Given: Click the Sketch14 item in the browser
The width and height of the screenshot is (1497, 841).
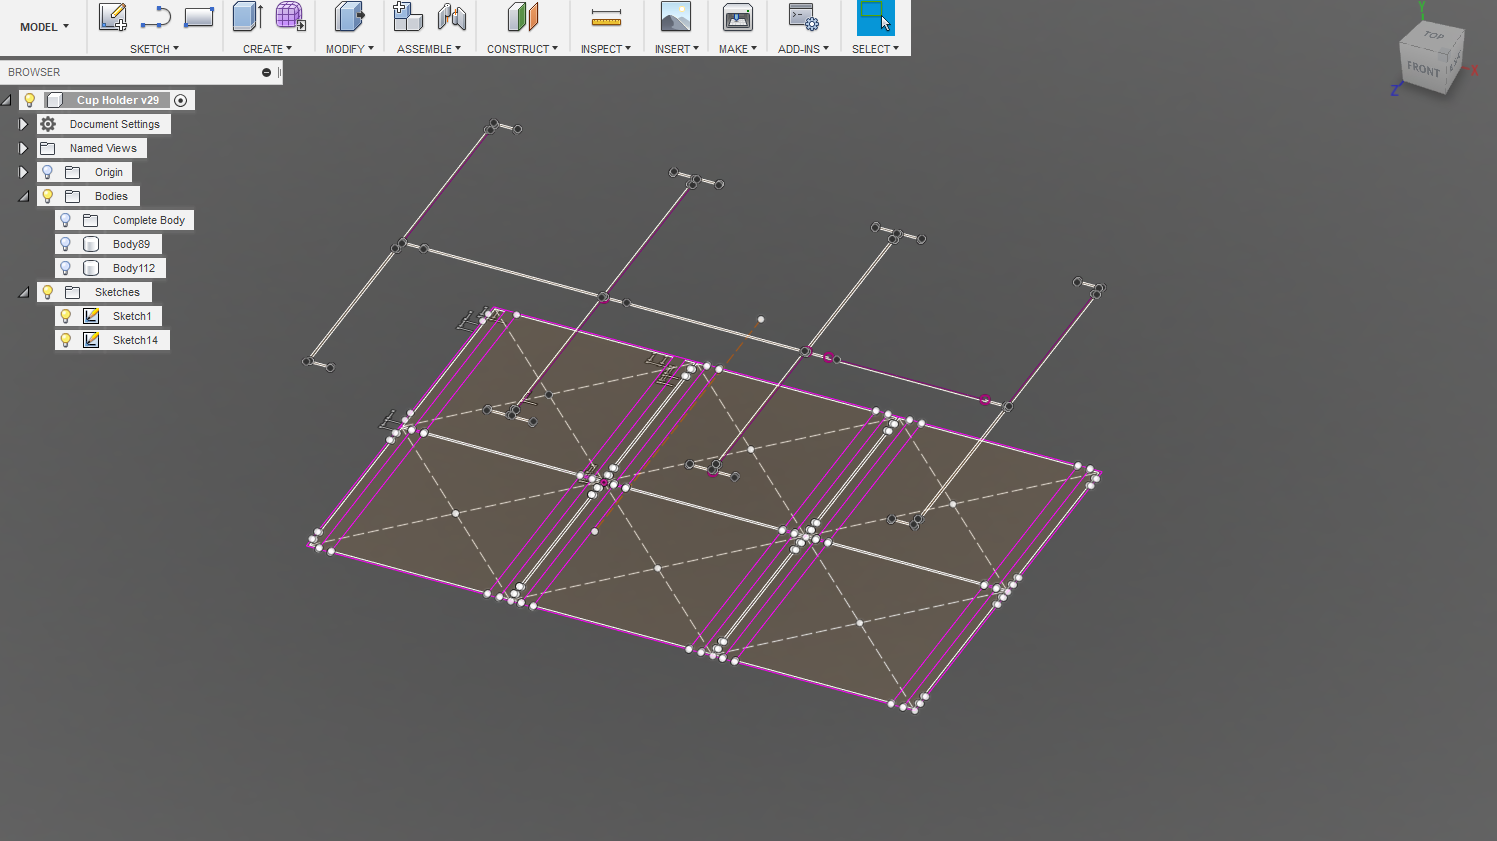Looking at the screenshot, I should tap(136, 340).
